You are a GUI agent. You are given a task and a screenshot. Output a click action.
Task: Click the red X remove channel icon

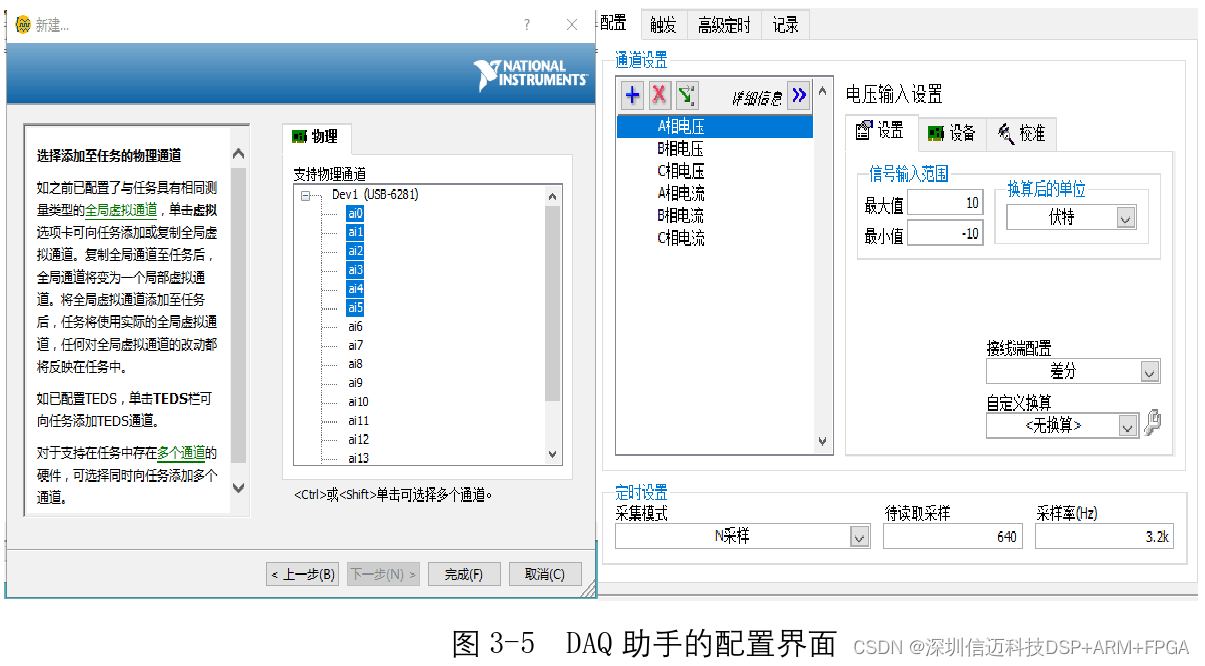tap(659, 95)
